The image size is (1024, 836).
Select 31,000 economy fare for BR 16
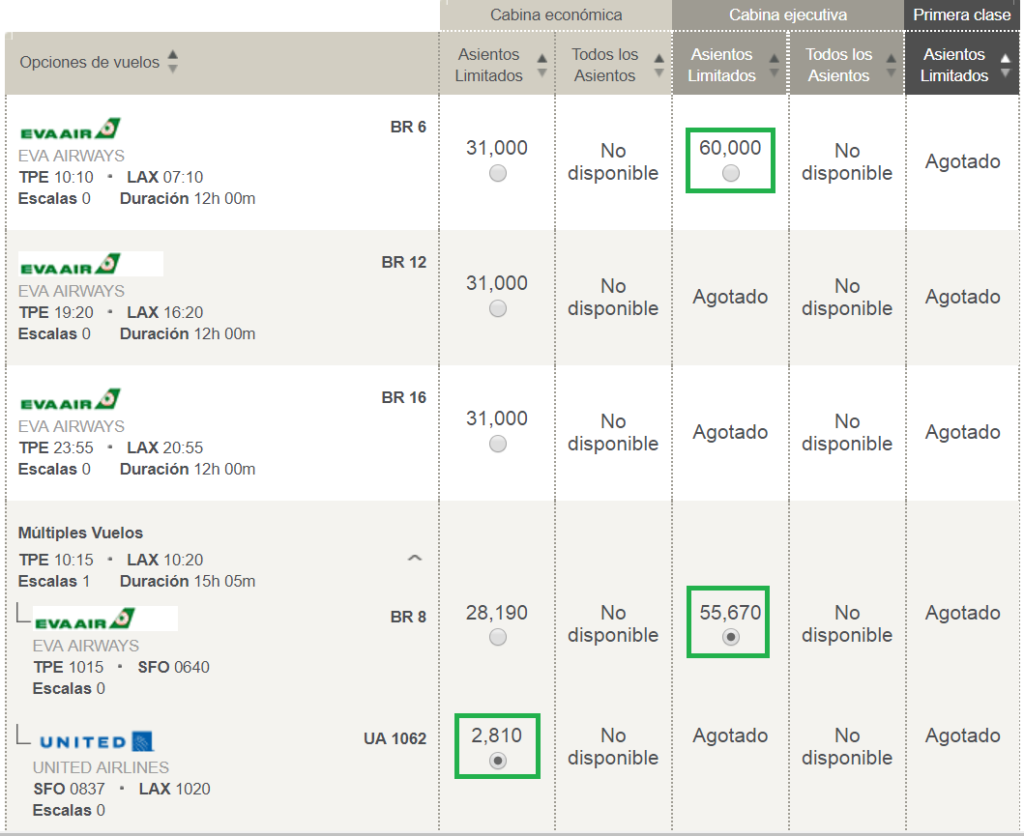pos(498,444)
